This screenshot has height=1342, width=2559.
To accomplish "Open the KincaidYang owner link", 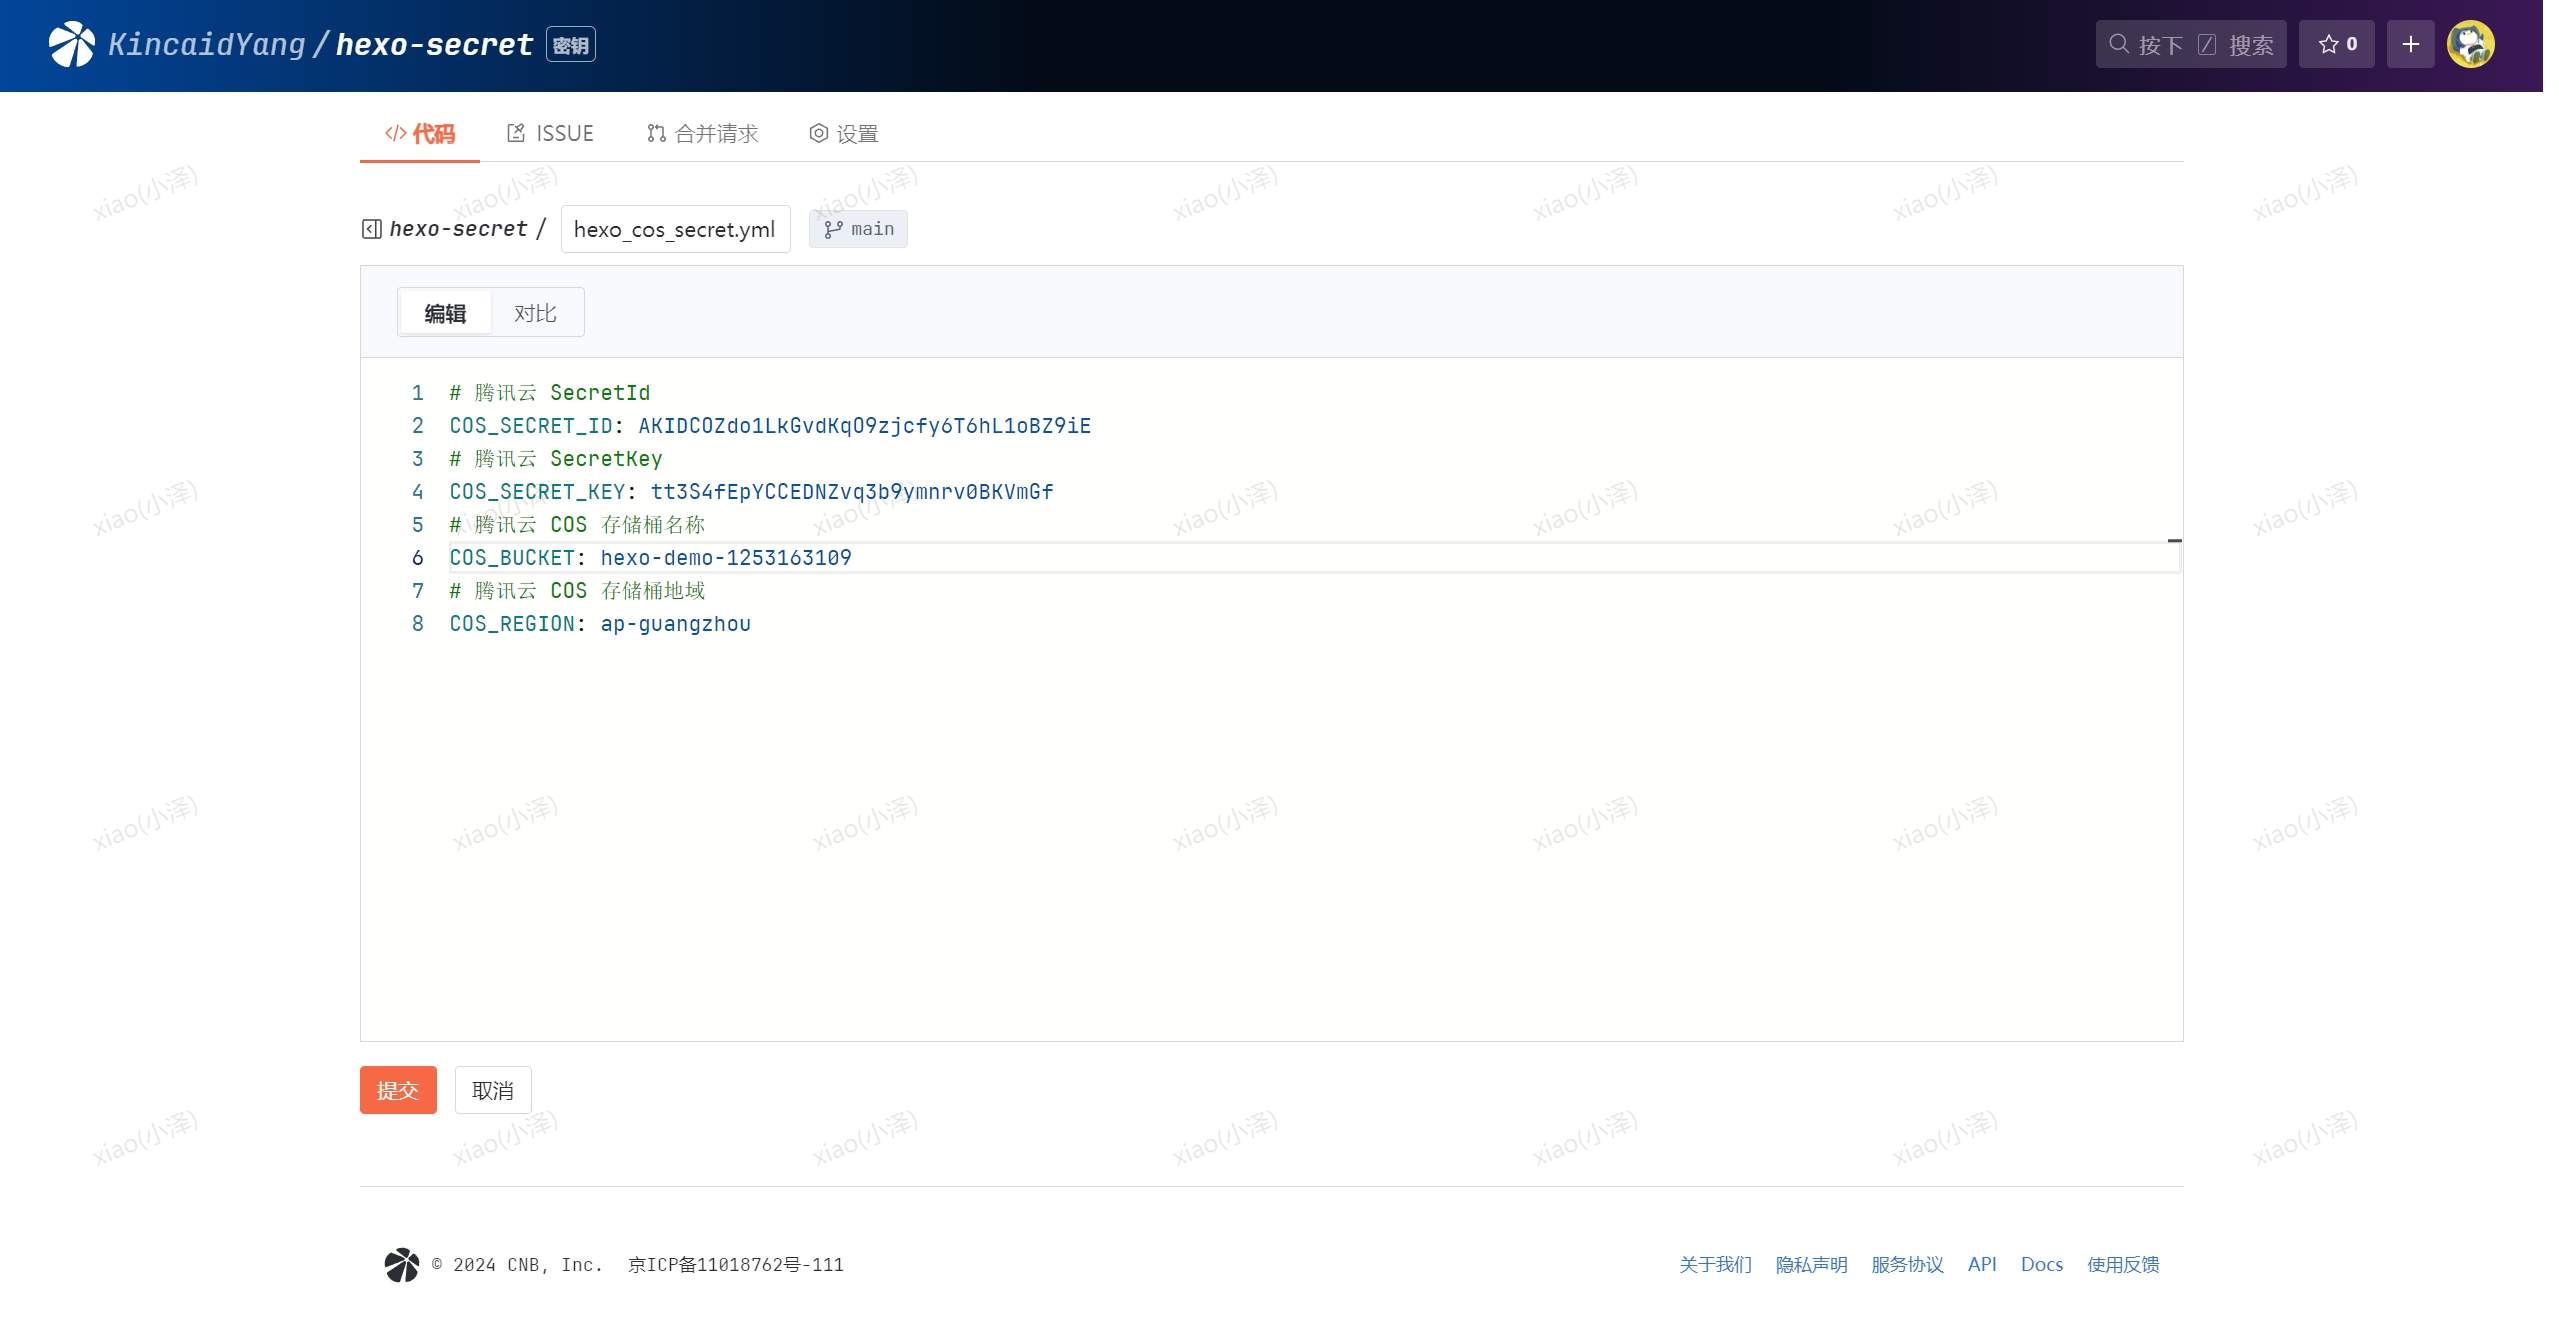I will pos(206,45).
